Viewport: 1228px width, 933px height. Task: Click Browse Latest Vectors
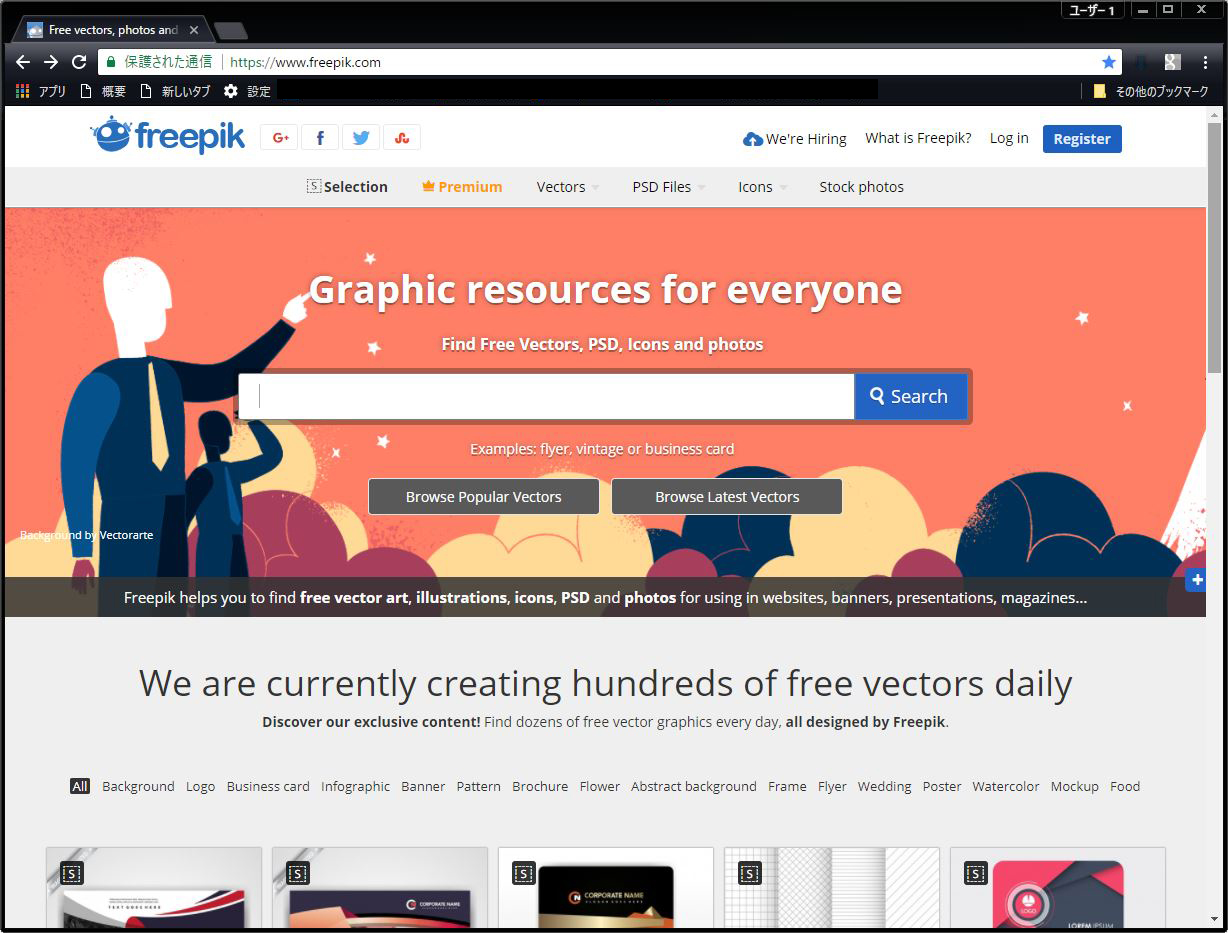(727, 496)
